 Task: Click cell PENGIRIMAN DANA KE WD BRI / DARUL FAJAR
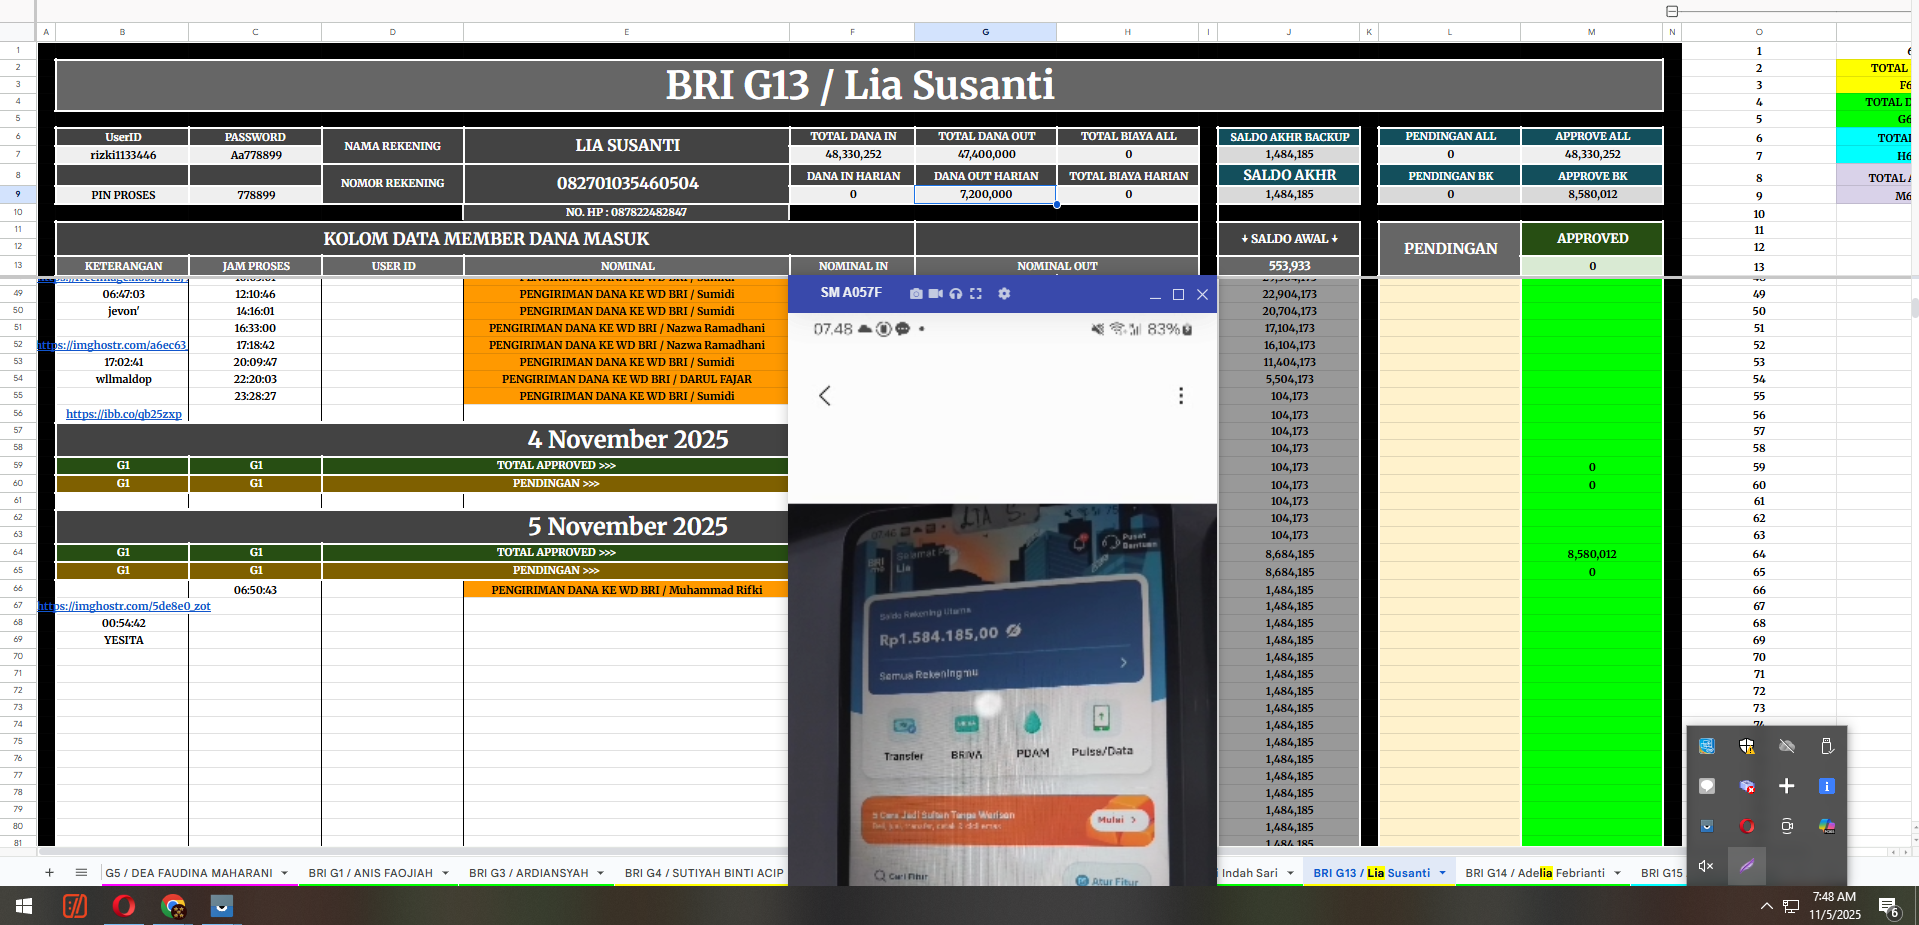coord(626,379)
